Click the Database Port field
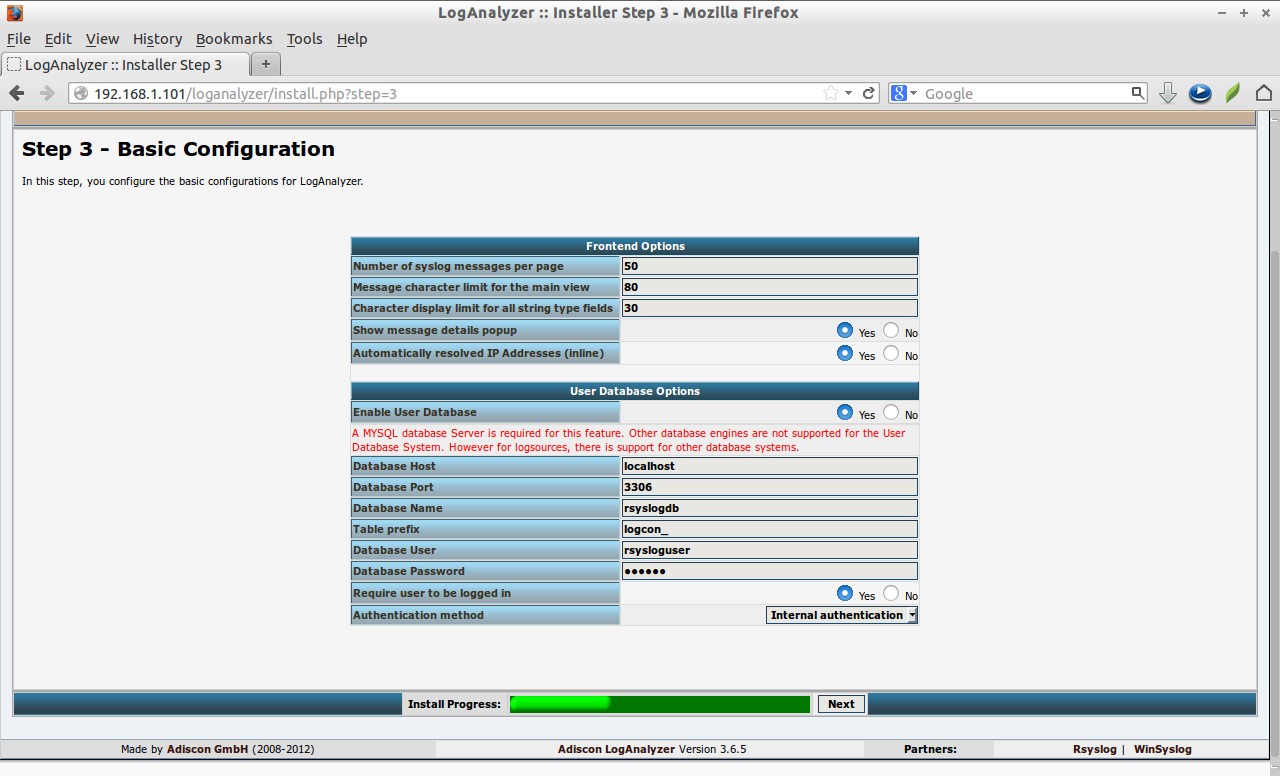1280x776 pixels. coord(769,487)
